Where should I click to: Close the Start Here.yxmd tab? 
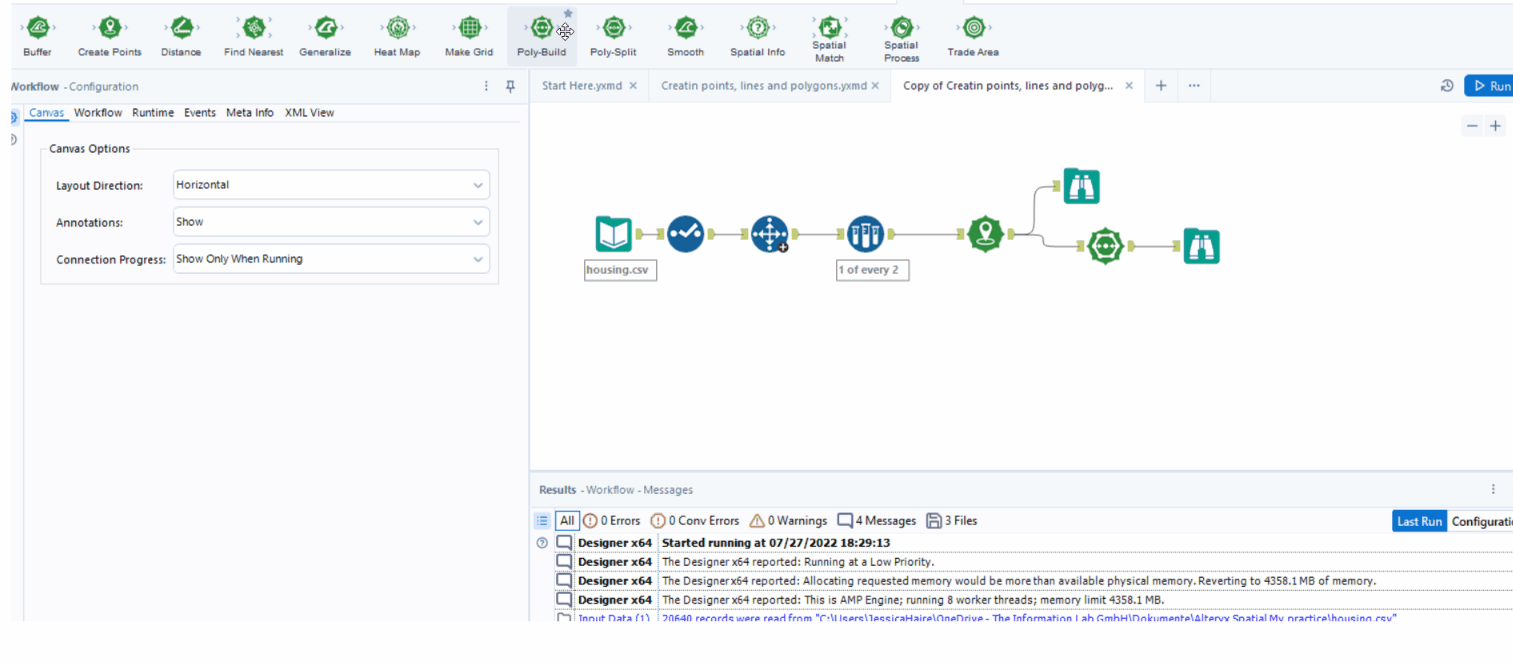633,86
